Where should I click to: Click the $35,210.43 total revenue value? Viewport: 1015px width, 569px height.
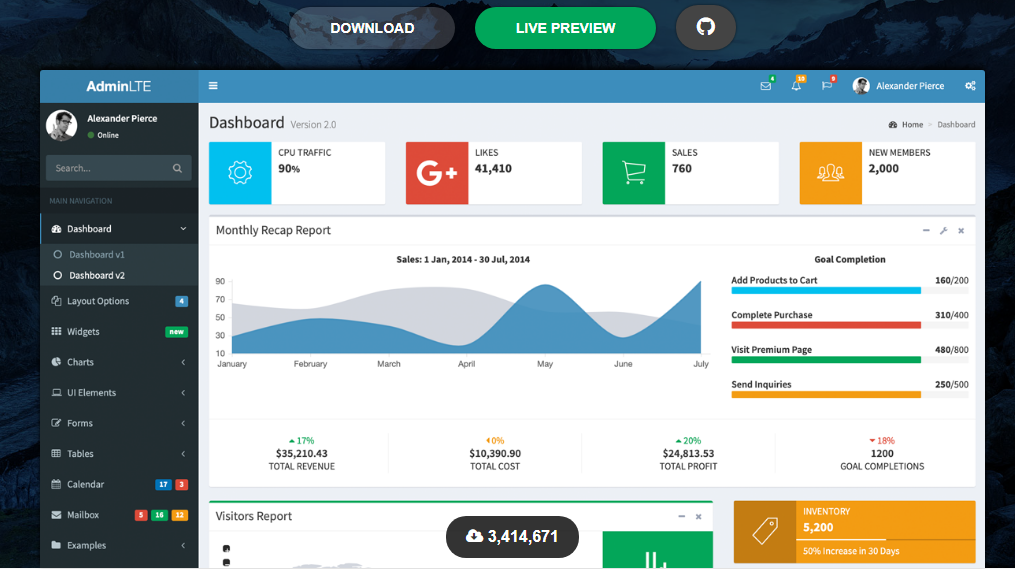302,454
